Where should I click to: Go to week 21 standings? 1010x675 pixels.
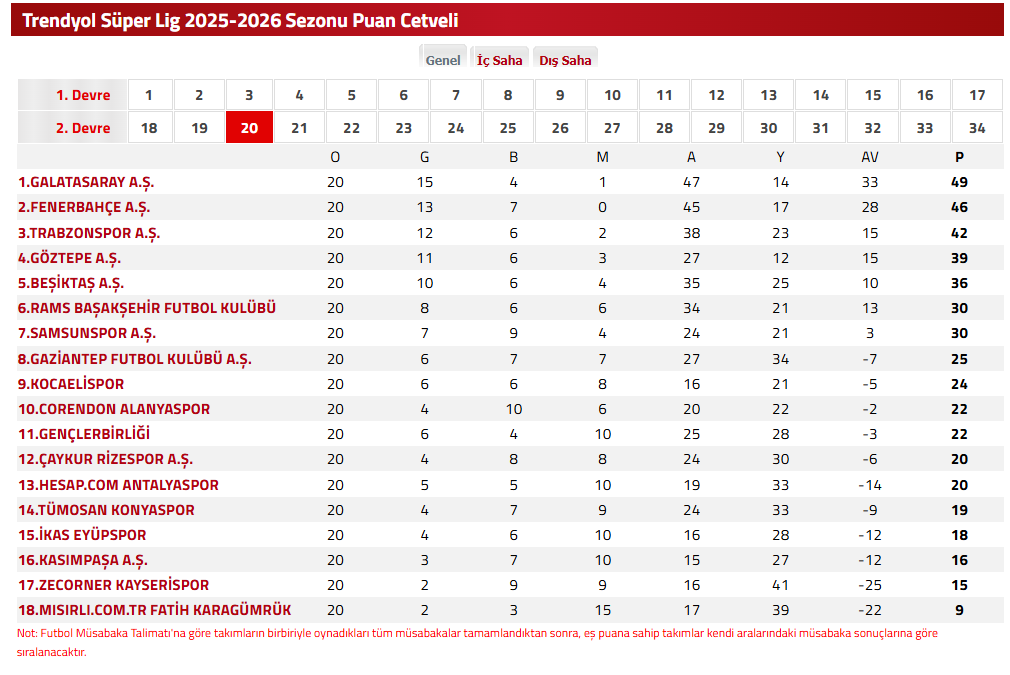click(299, 128)
